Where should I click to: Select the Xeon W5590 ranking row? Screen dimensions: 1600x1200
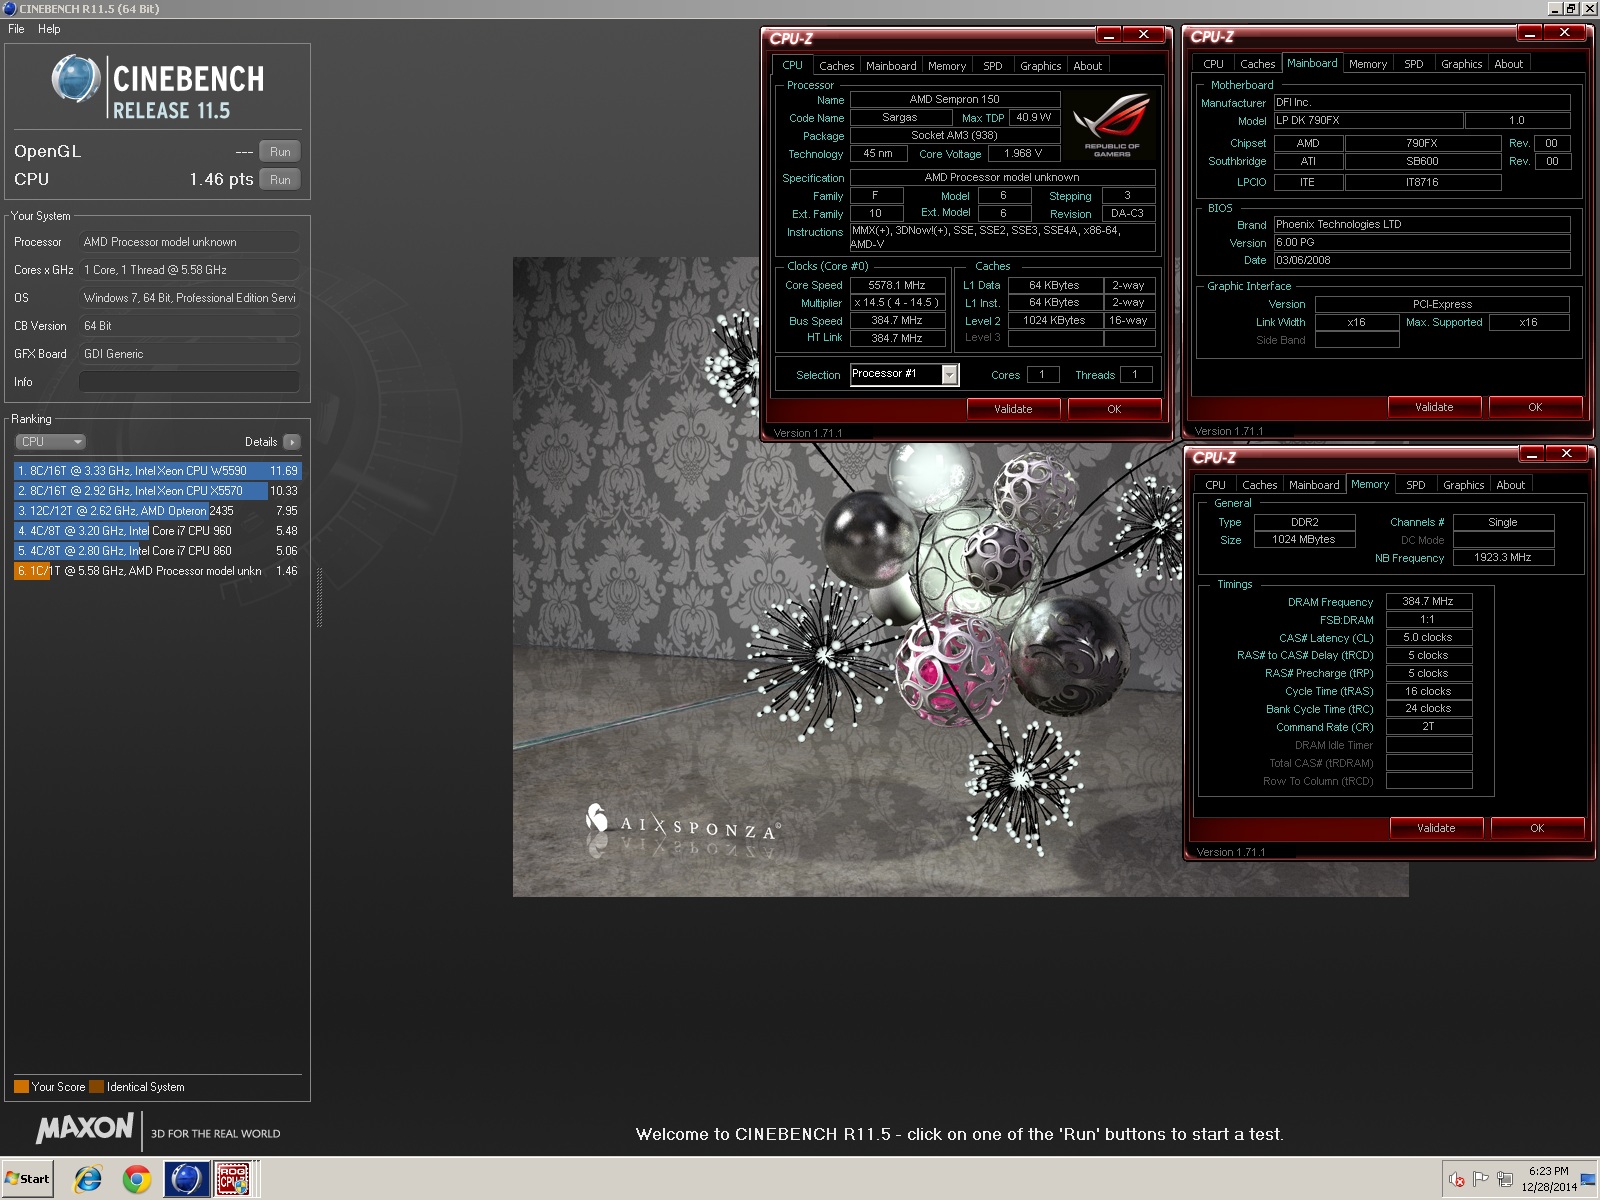pyautogui.click(x=157, y=471)
